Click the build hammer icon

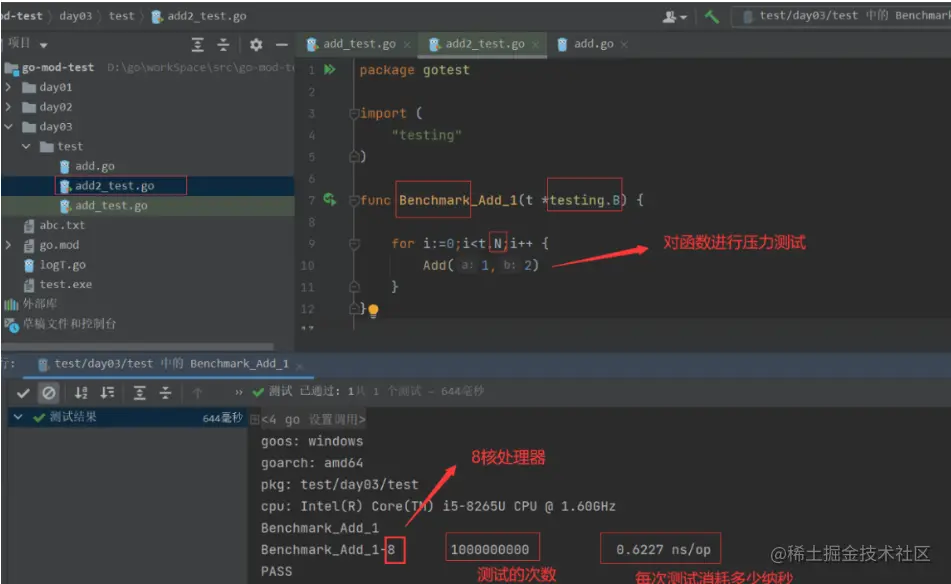[711, 17]
